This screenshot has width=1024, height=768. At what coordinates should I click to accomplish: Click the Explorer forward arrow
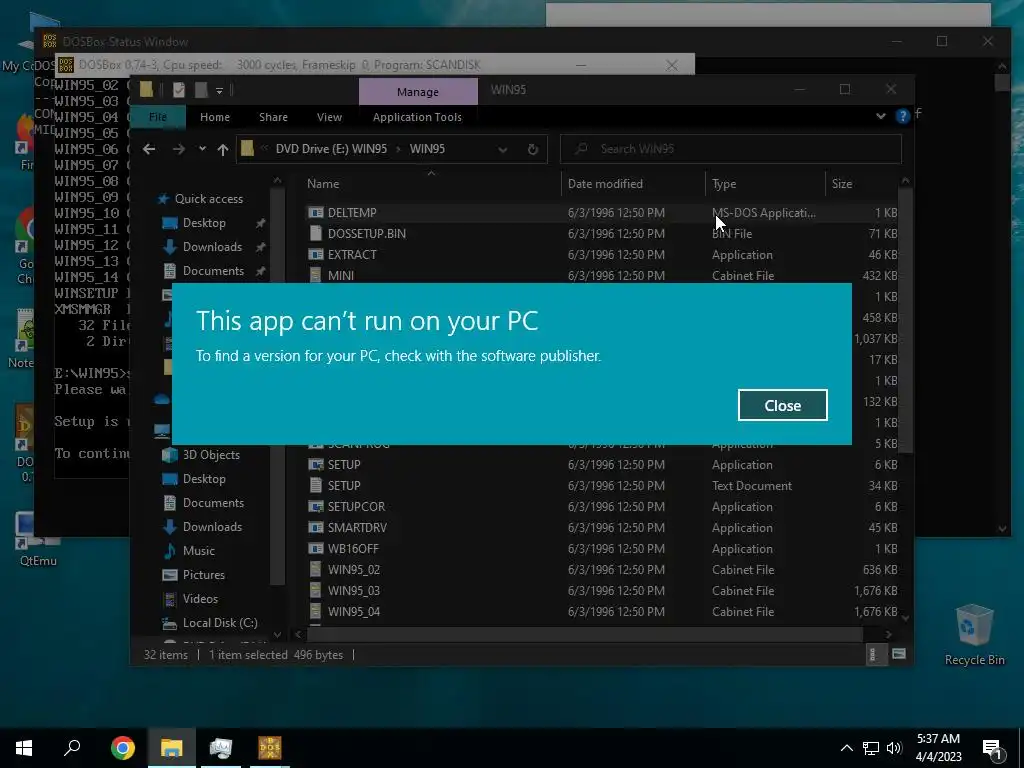tap(178, 149)
